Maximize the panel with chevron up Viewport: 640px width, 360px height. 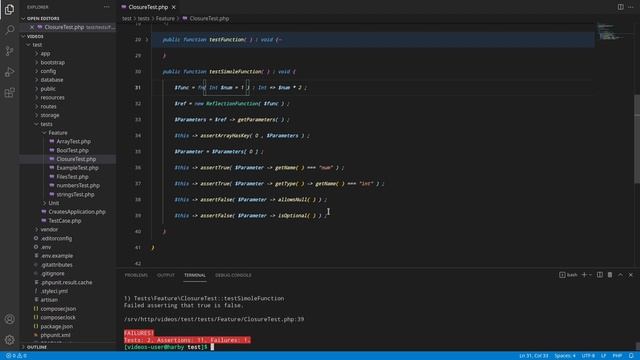pos(620,275)
